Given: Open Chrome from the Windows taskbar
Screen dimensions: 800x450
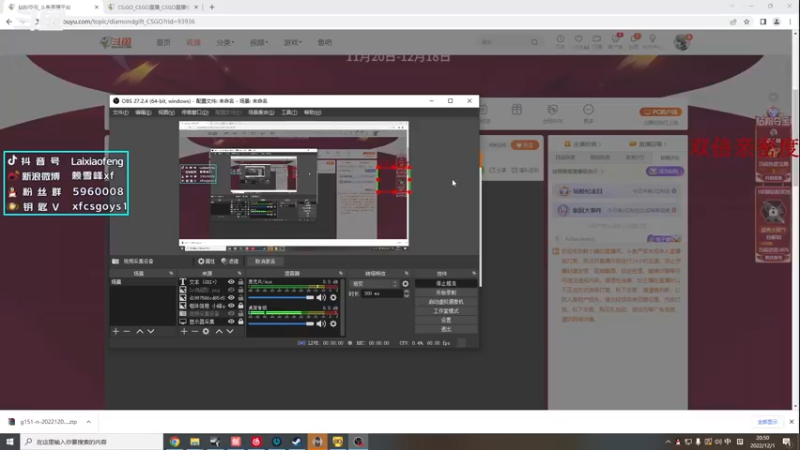Looking at the screenshot, I should coord(174,442).
